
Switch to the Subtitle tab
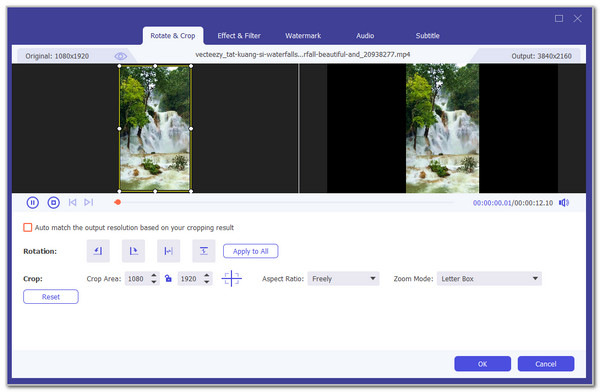427,36
